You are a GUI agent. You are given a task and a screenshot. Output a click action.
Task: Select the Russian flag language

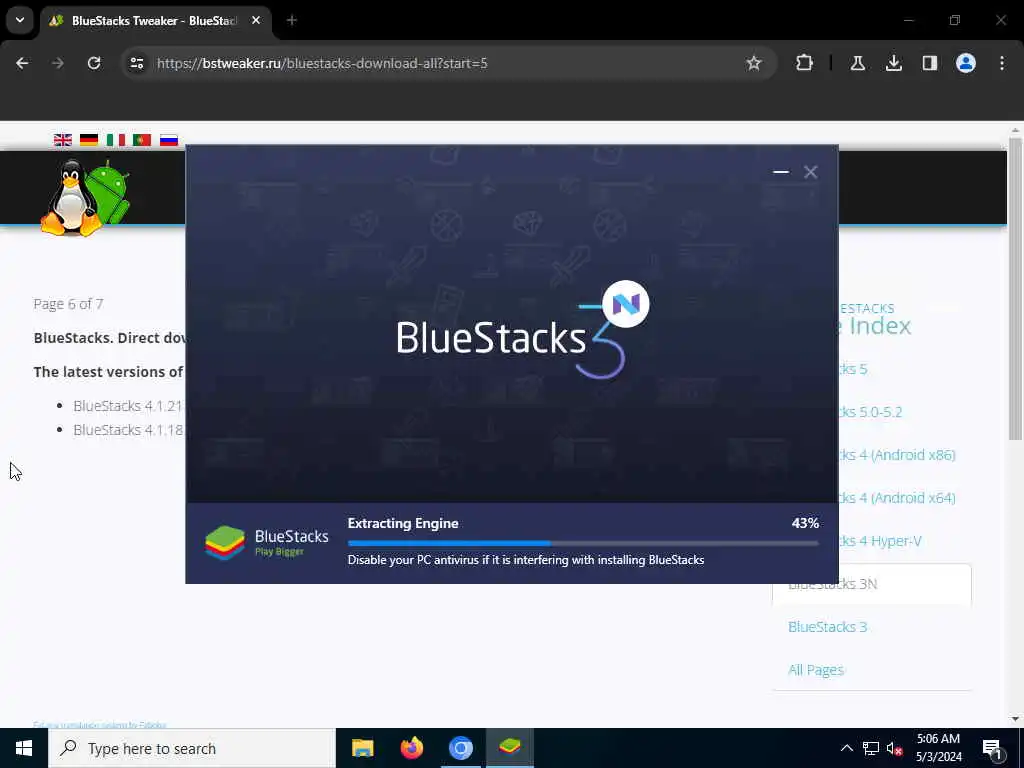(x=168, y=140)
